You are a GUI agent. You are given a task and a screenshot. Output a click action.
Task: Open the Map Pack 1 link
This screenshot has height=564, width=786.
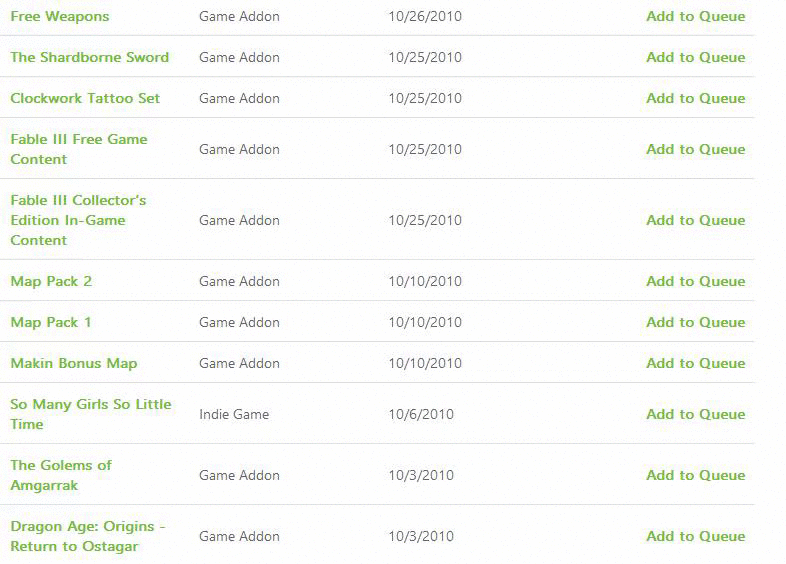(x=51, y=322)
